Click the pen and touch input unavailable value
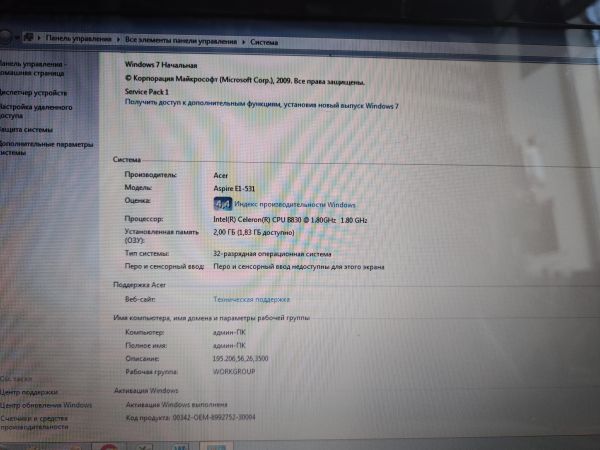Screen dimensions: 600x450 tap(298, 267)
